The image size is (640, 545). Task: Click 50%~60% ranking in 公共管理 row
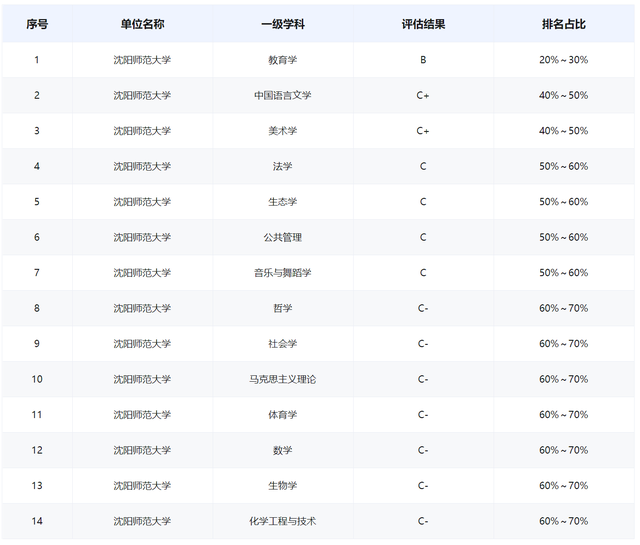[564, 237]
